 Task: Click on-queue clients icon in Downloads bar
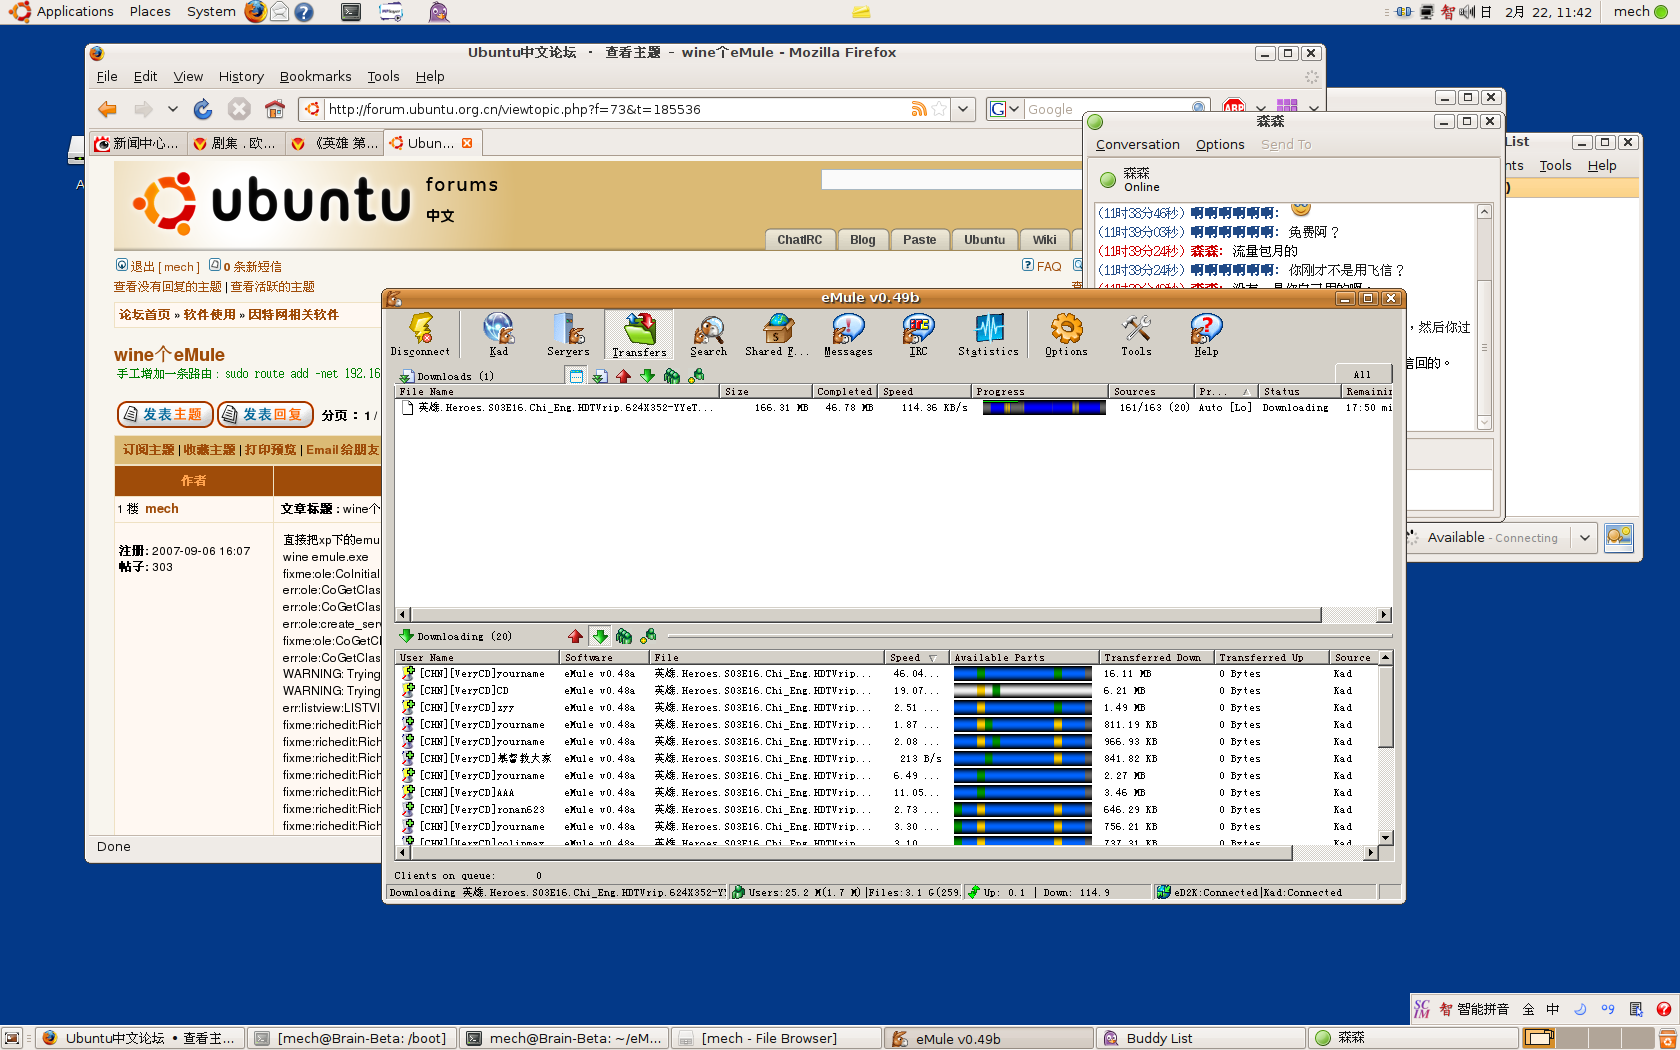click(x=672, y=376)
